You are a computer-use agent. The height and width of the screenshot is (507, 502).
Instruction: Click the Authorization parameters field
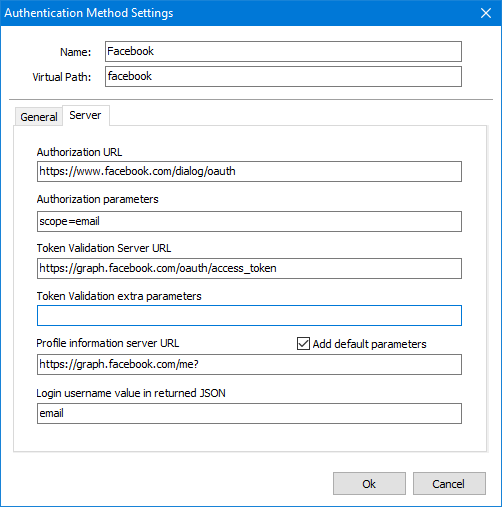click(x=249, y=221)
